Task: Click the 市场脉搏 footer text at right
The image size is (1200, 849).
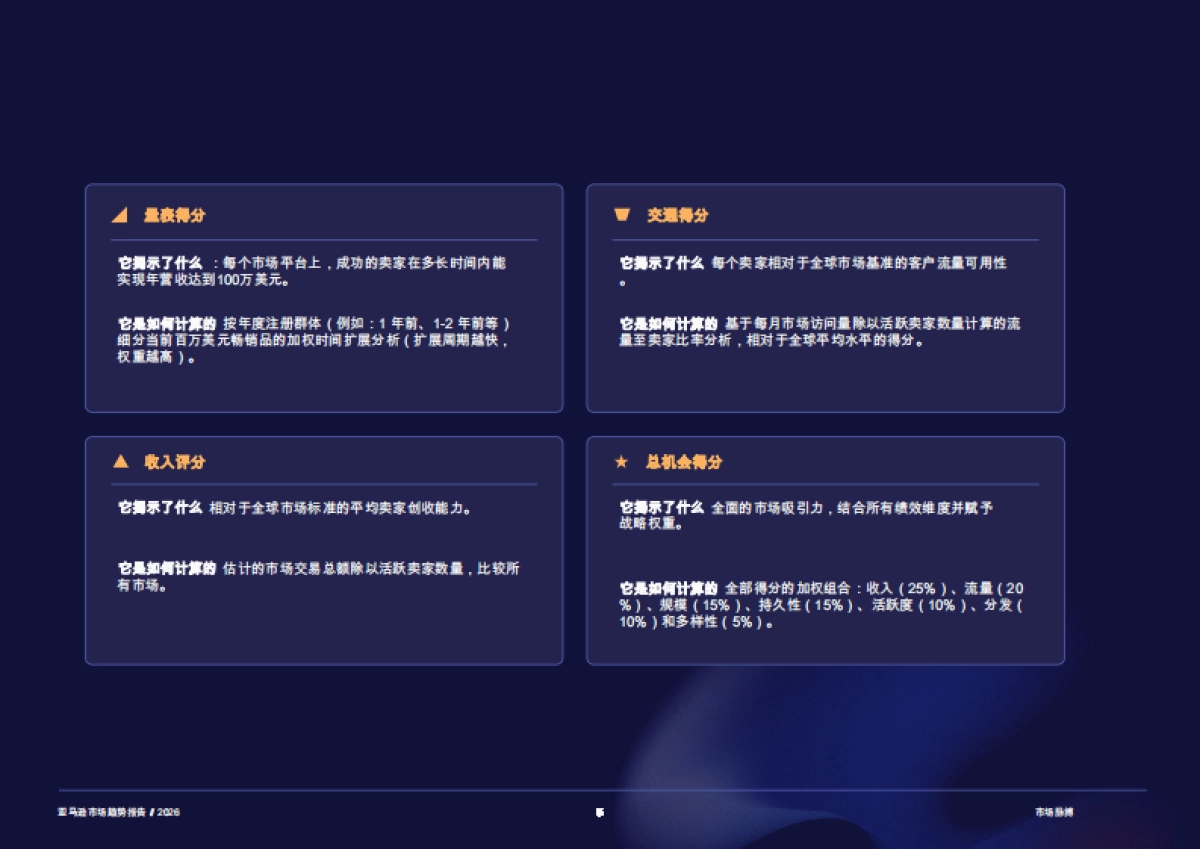Action: (1054, 813)
